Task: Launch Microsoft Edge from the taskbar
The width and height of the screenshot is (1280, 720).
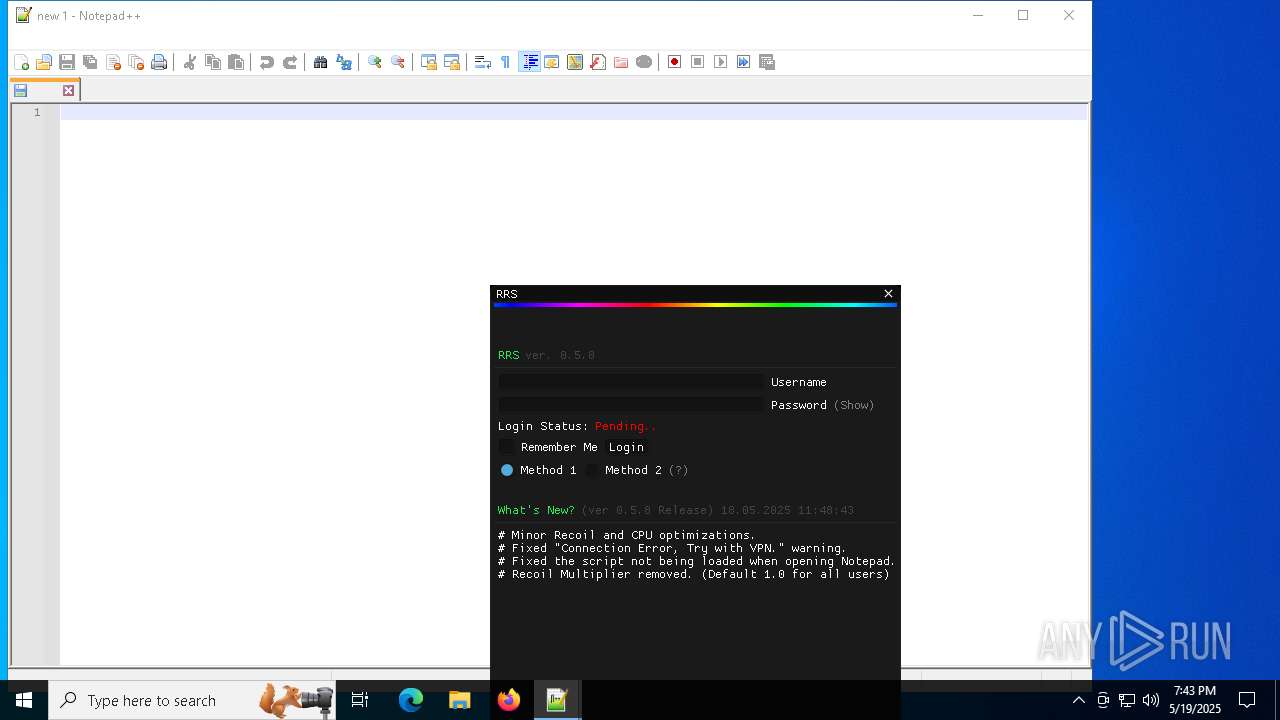Action: [x=411, y=700]
